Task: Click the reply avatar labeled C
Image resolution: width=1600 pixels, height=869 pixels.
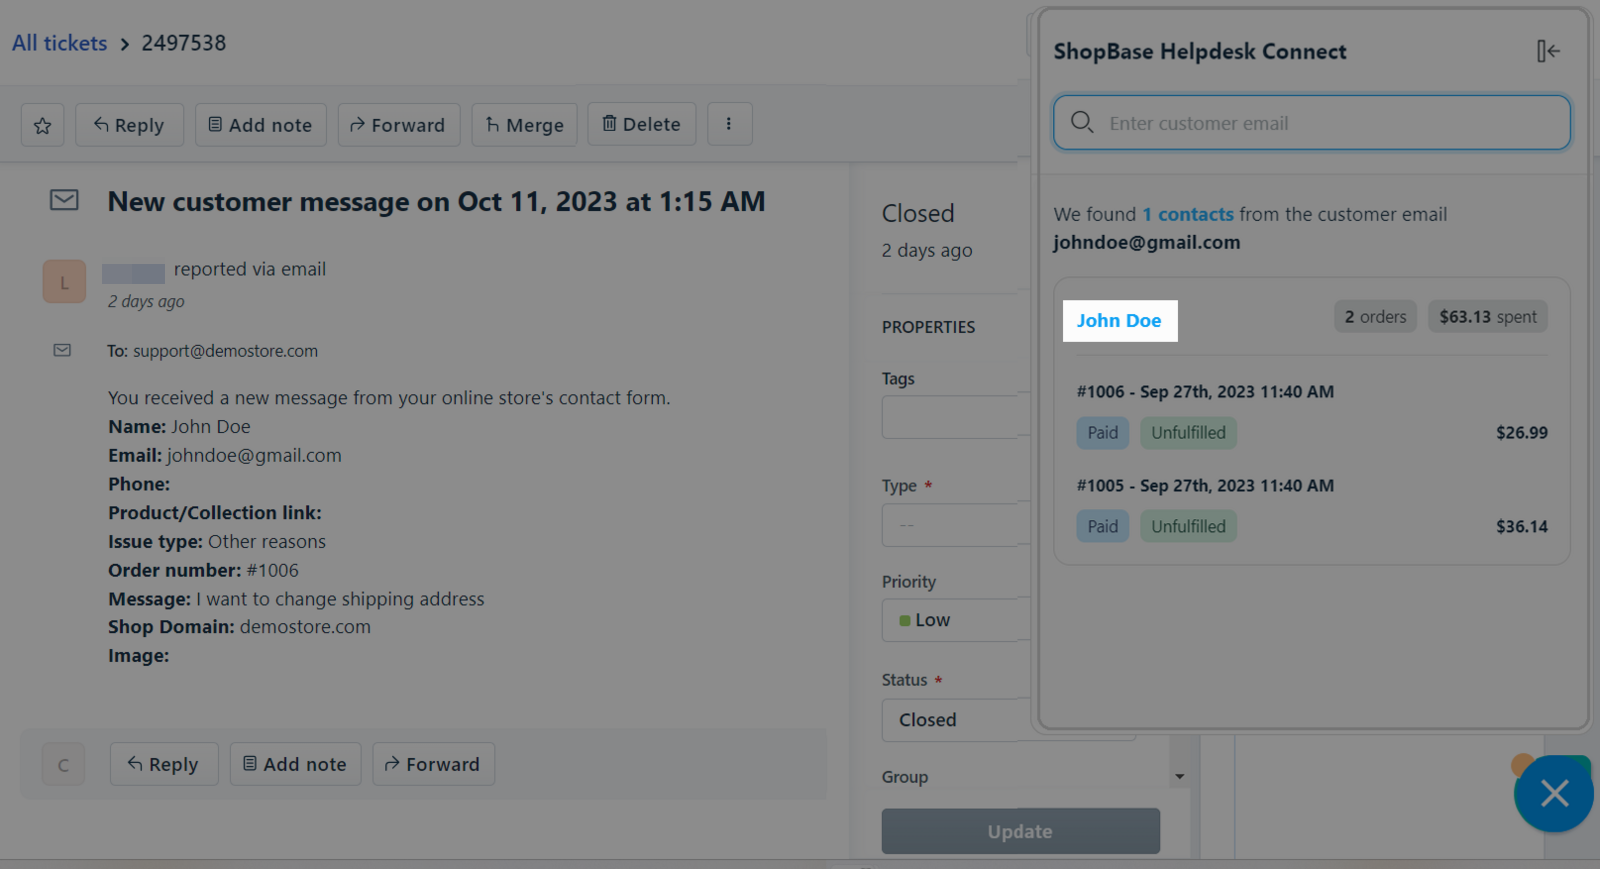Action: point(63,765)
